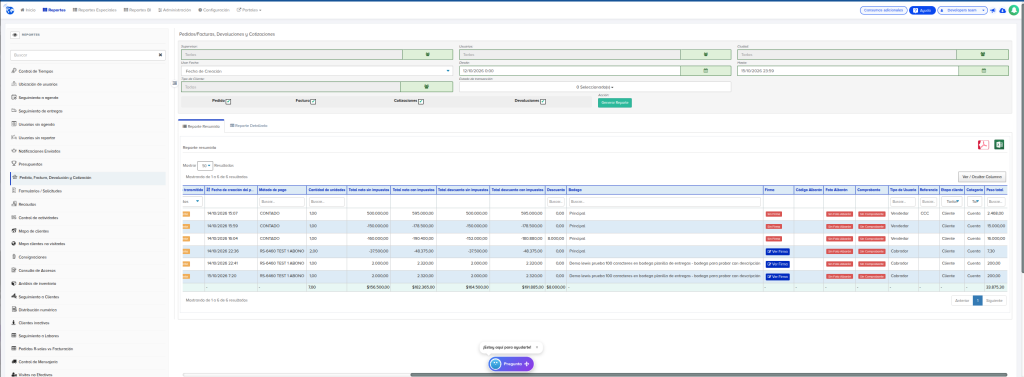Screen dimensions: 1024x377
Task: Open the notifications bell icon
Action: tap(1014, 10)
